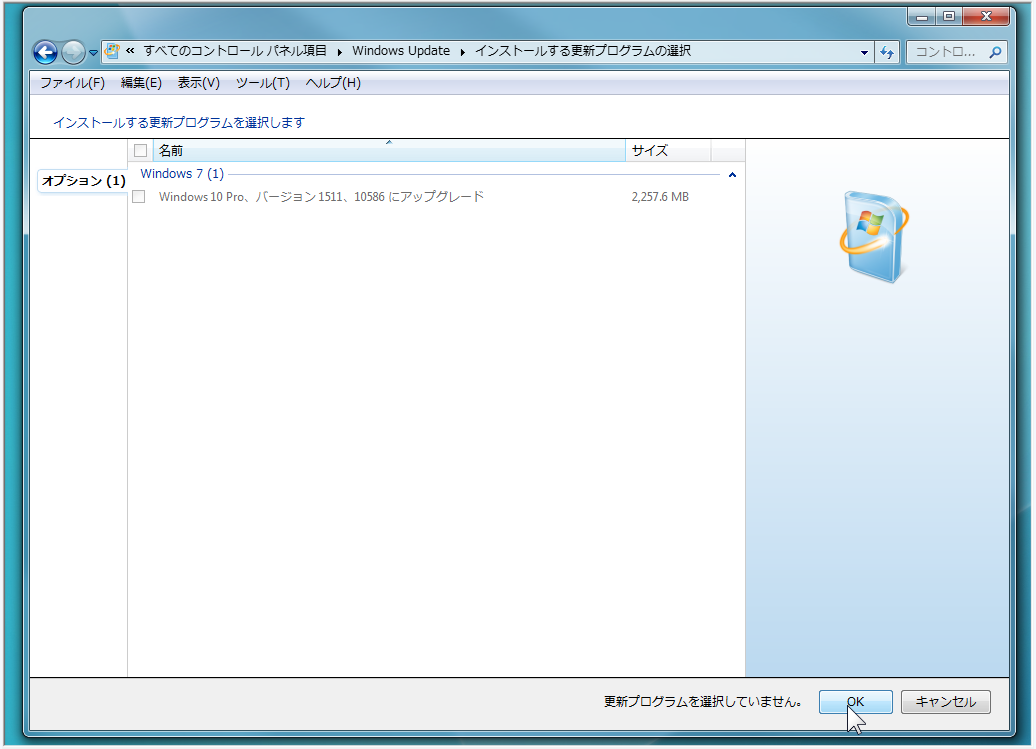This screenshot has width=1036, height=749.
Task: Click the OK button
Action: click(856, 702)
